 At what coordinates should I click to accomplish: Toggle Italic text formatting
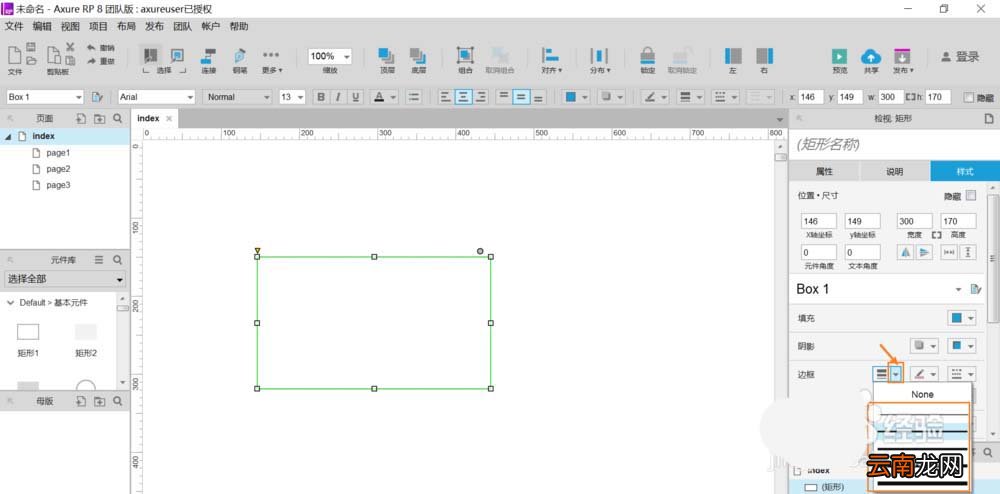(x=338, y=97)
